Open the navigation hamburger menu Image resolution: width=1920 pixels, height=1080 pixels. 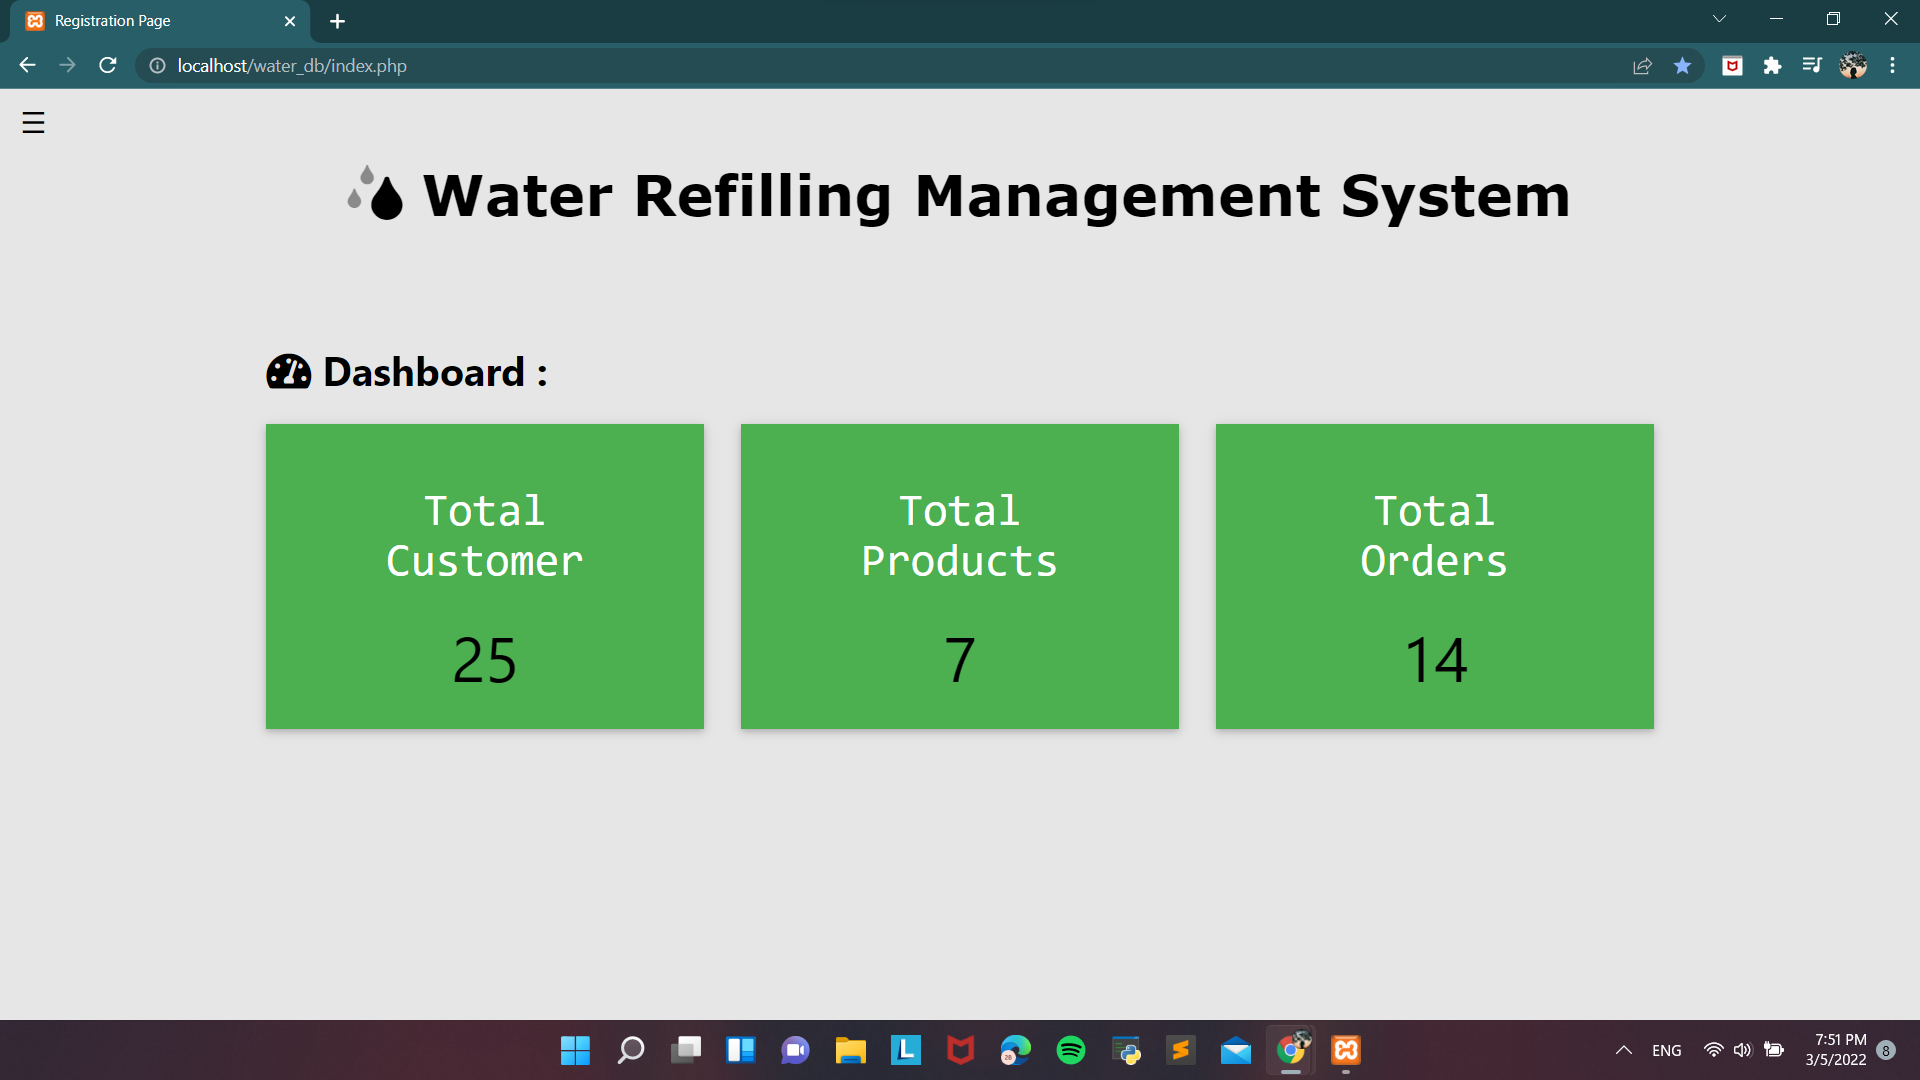[x=33, y=122]
